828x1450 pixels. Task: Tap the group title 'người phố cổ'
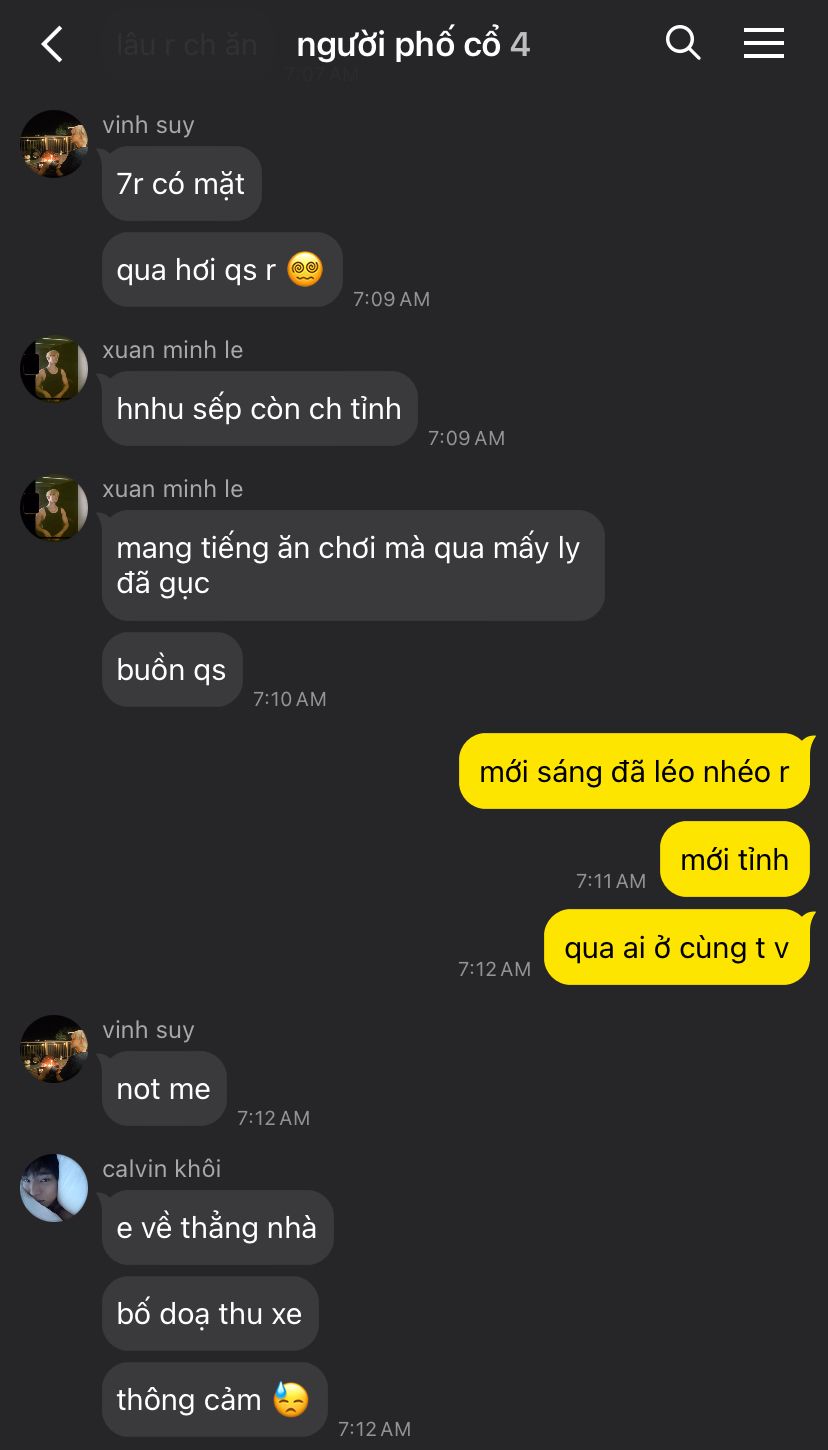399,45
